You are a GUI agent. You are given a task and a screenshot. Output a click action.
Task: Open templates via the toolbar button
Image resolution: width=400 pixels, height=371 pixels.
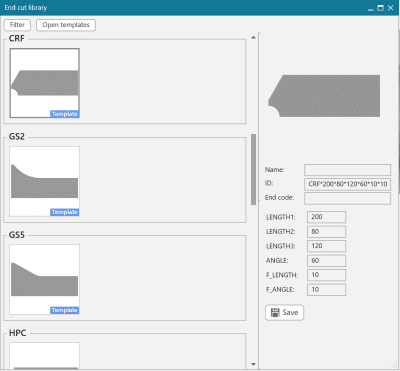pyautogui.click(x=66, y=25)
